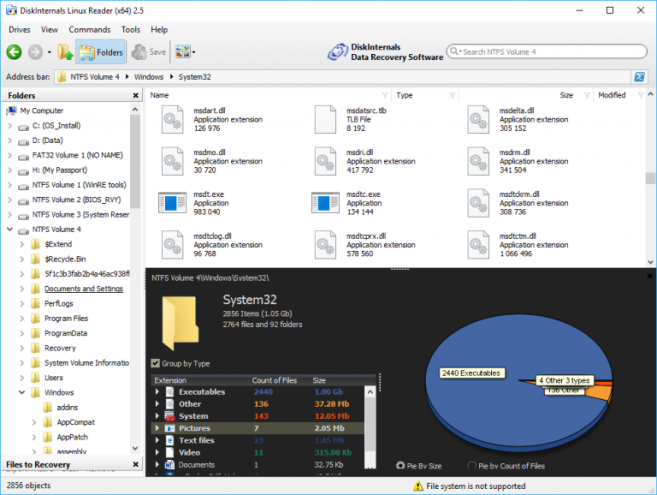Expand the Pictures extension group
The image size is (657, 495).
pyautogui.click(x=157, y=428)
